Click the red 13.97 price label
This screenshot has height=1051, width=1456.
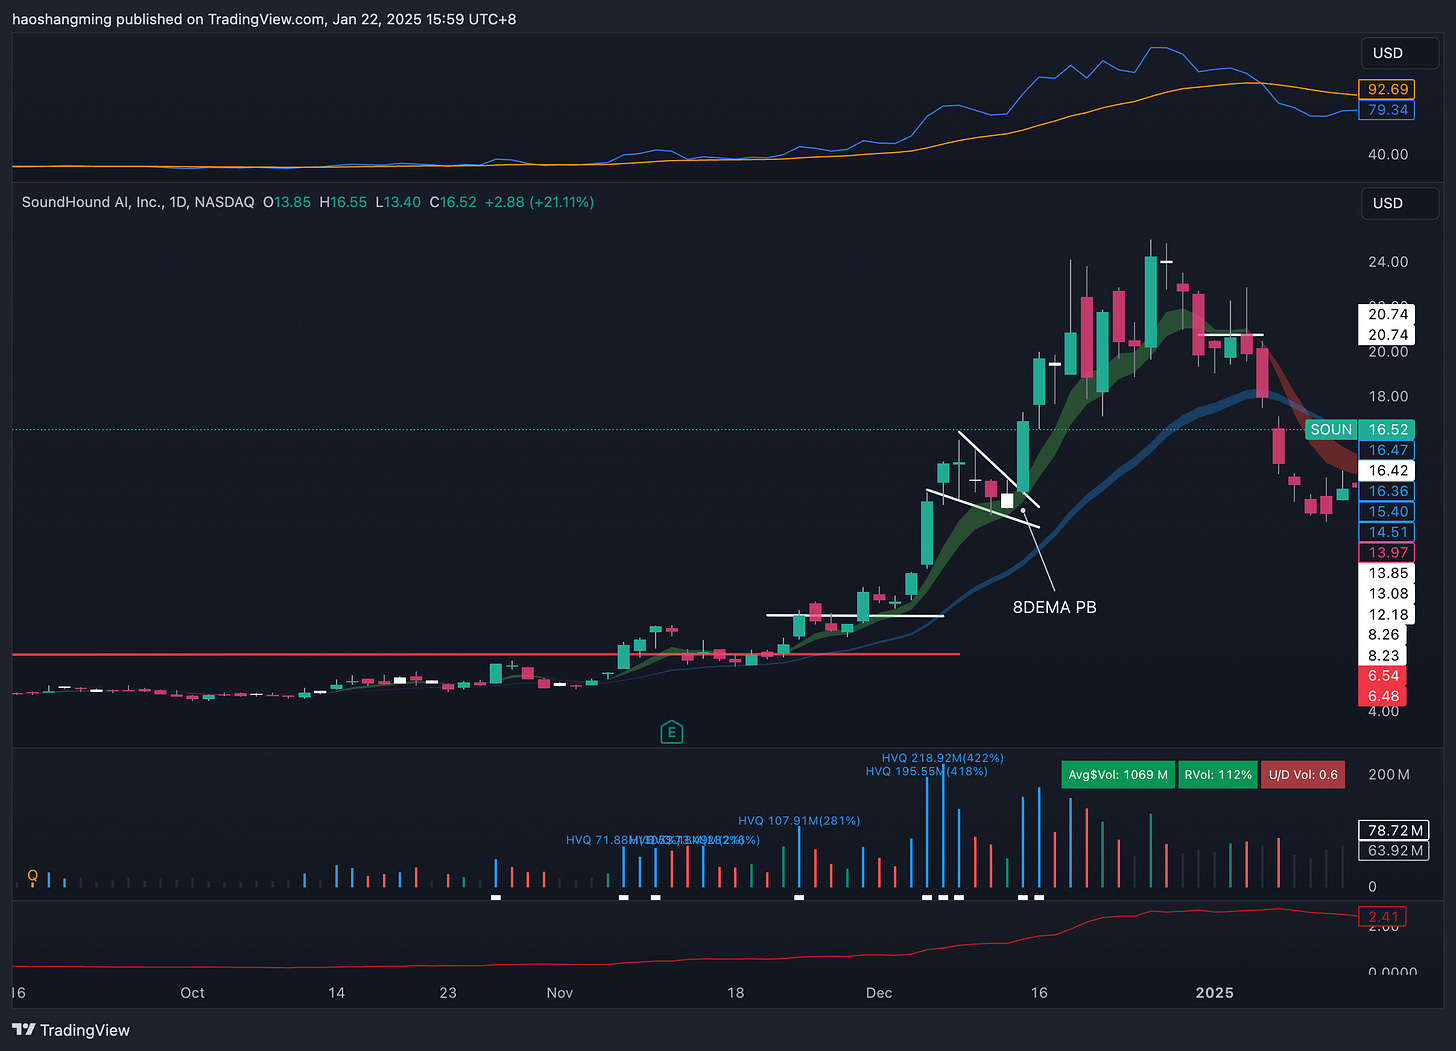click(x=1387, y=552)
